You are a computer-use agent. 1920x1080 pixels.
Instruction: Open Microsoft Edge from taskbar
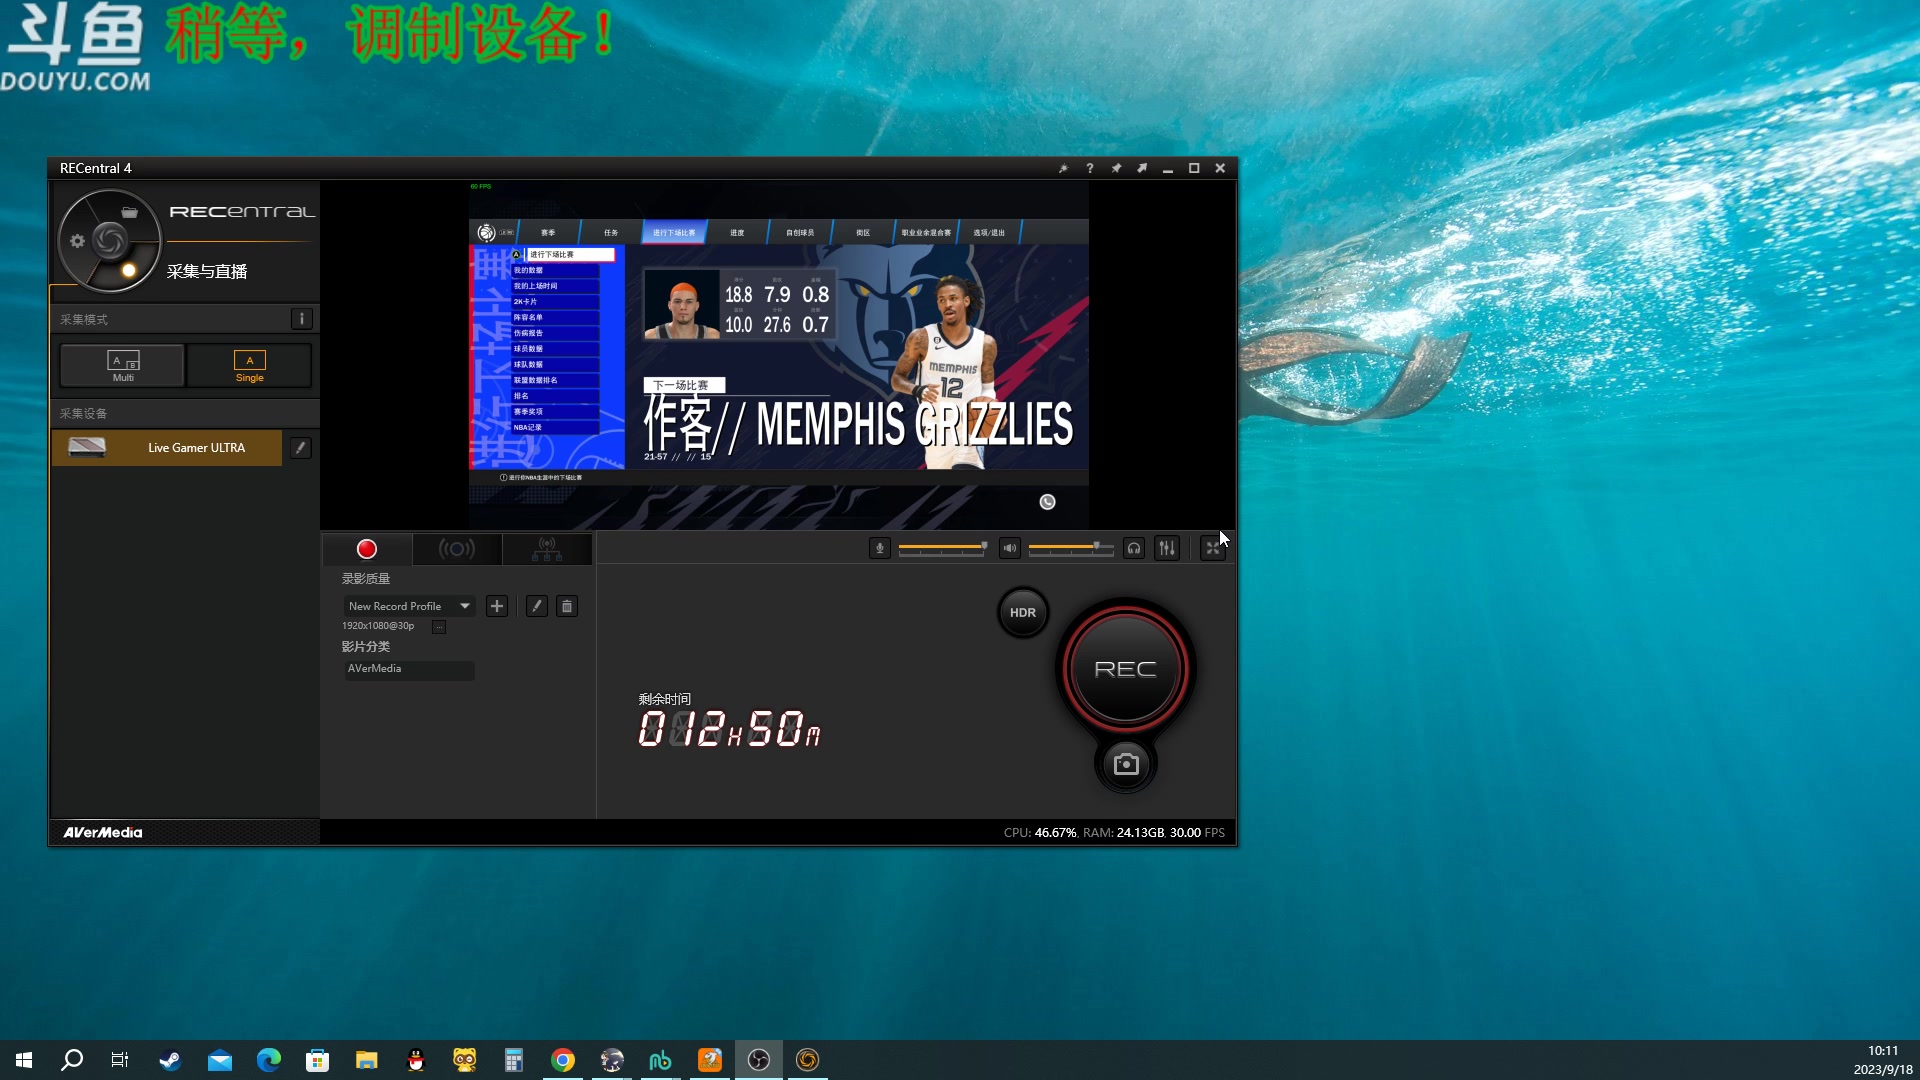[x=268, y=1060]
